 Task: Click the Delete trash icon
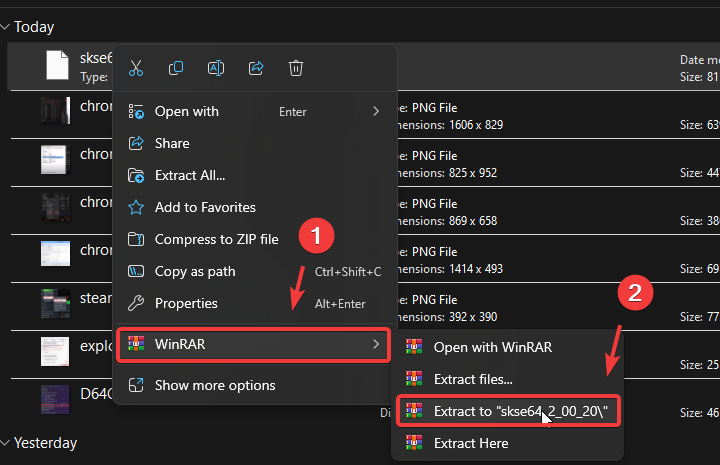(x=296, y=68)
